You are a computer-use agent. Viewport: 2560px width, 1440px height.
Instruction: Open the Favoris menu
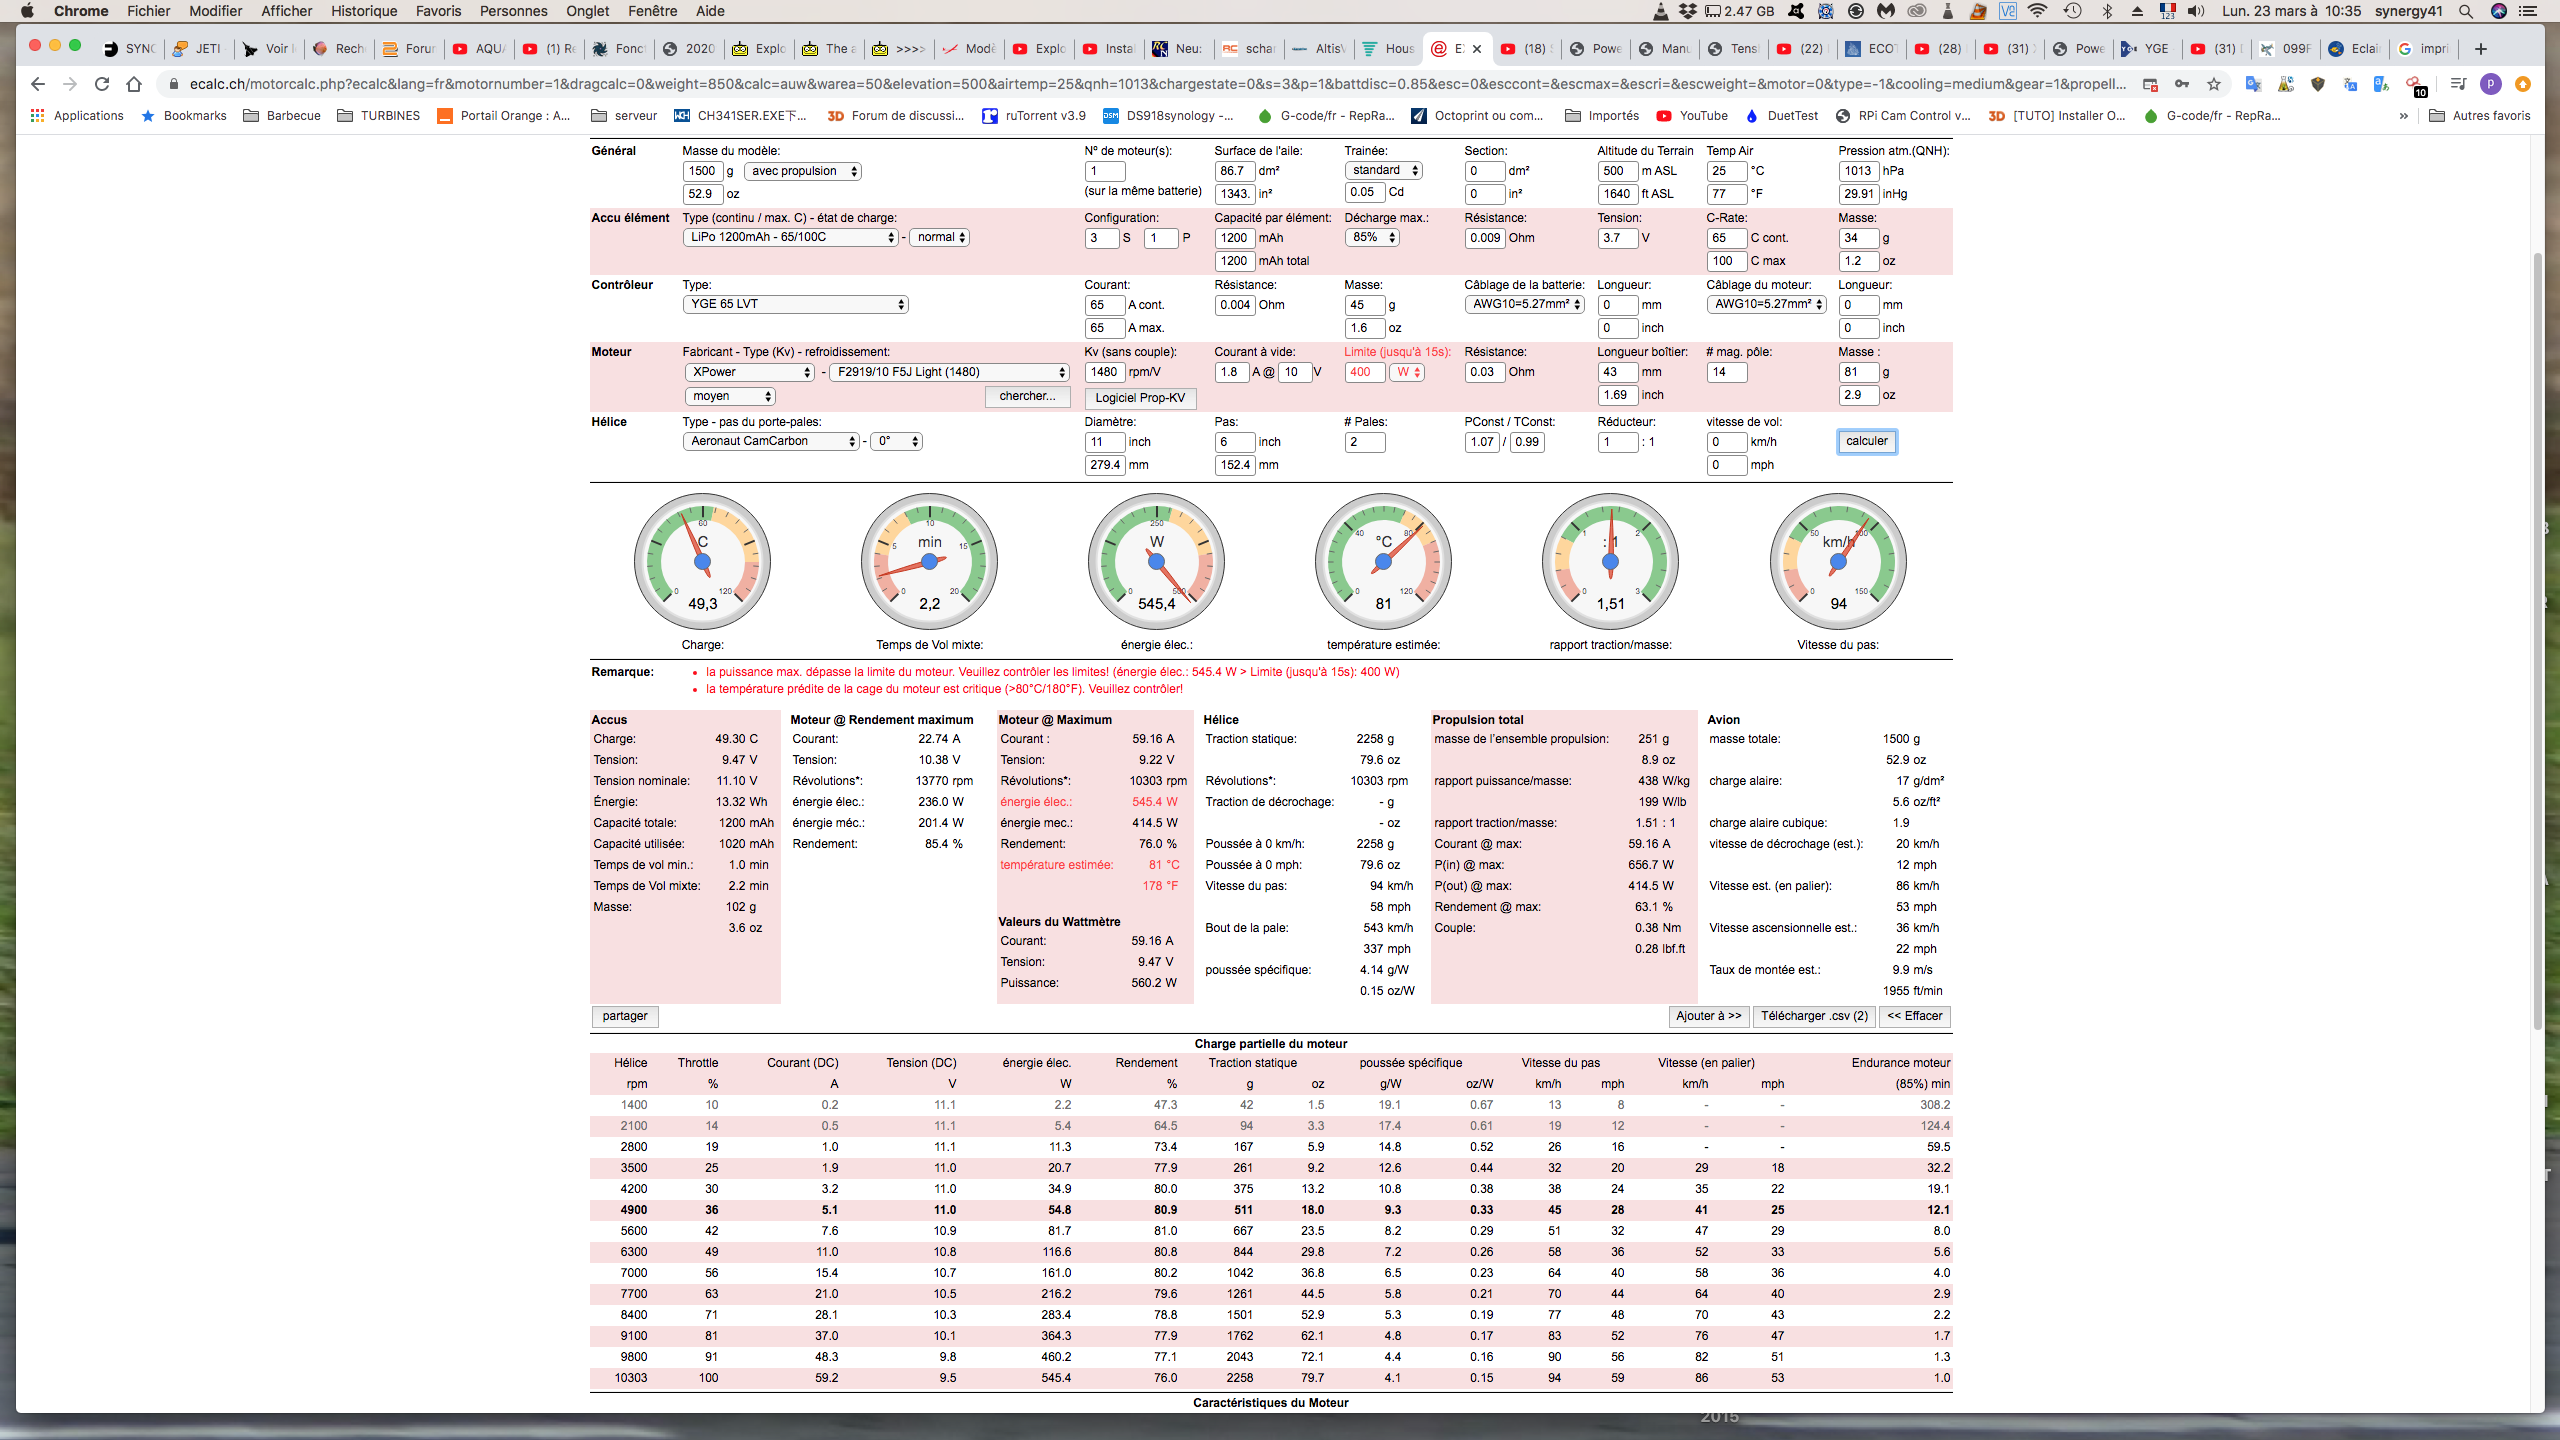click(438, 11)
